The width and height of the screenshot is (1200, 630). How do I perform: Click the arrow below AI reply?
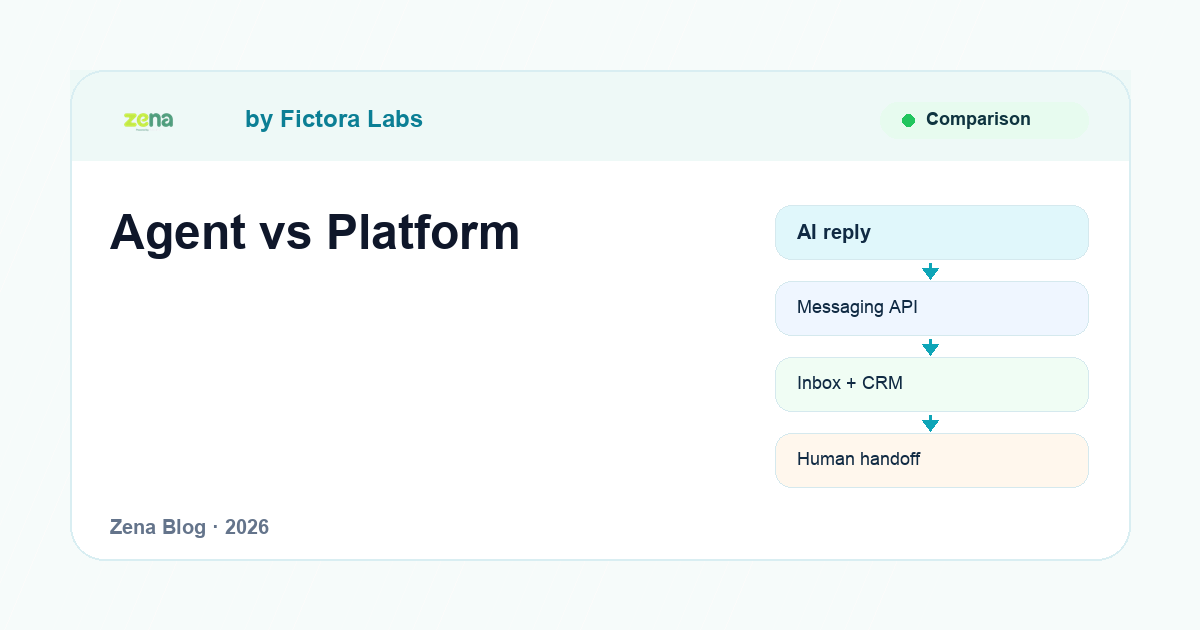[930, 271]
